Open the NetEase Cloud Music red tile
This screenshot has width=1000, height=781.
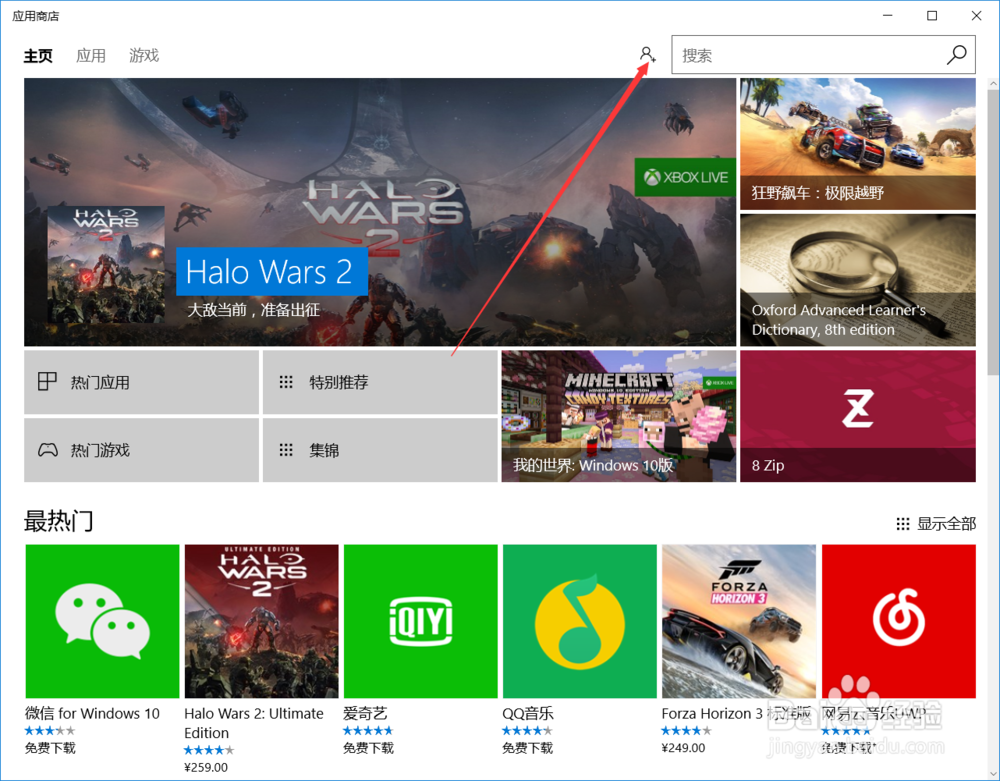click(899, 621)
